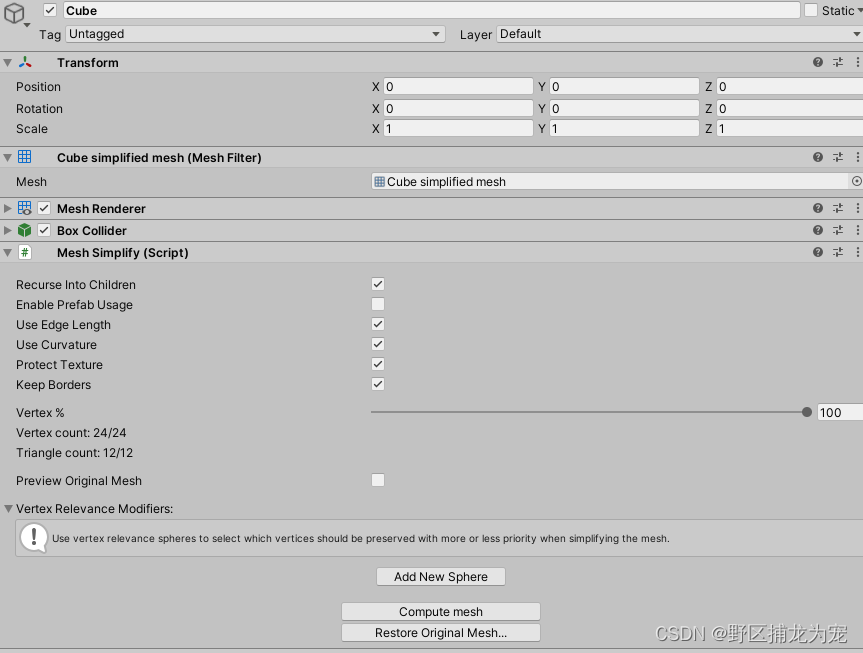Disable the Use Curvature checkbox

click(x=377, y=344)
